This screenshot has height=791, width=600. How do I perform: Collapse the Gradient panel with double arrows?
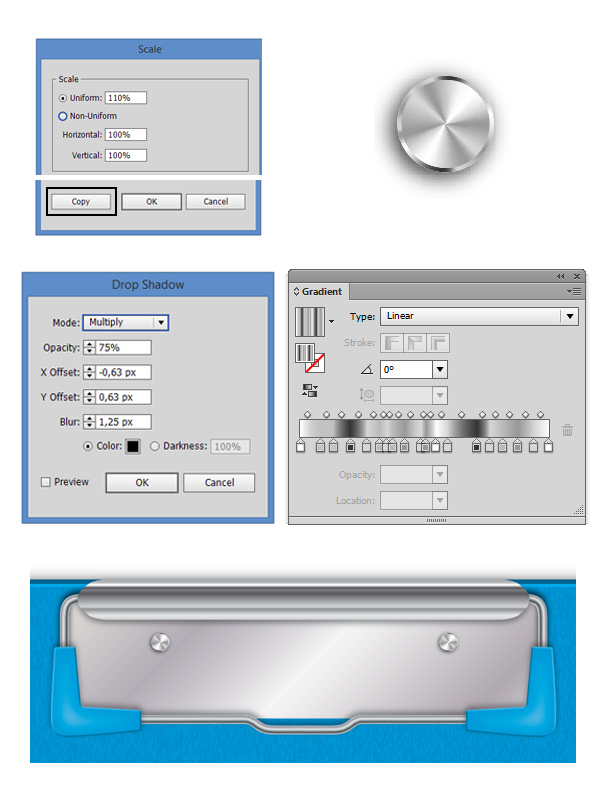(x=560, y=276)
